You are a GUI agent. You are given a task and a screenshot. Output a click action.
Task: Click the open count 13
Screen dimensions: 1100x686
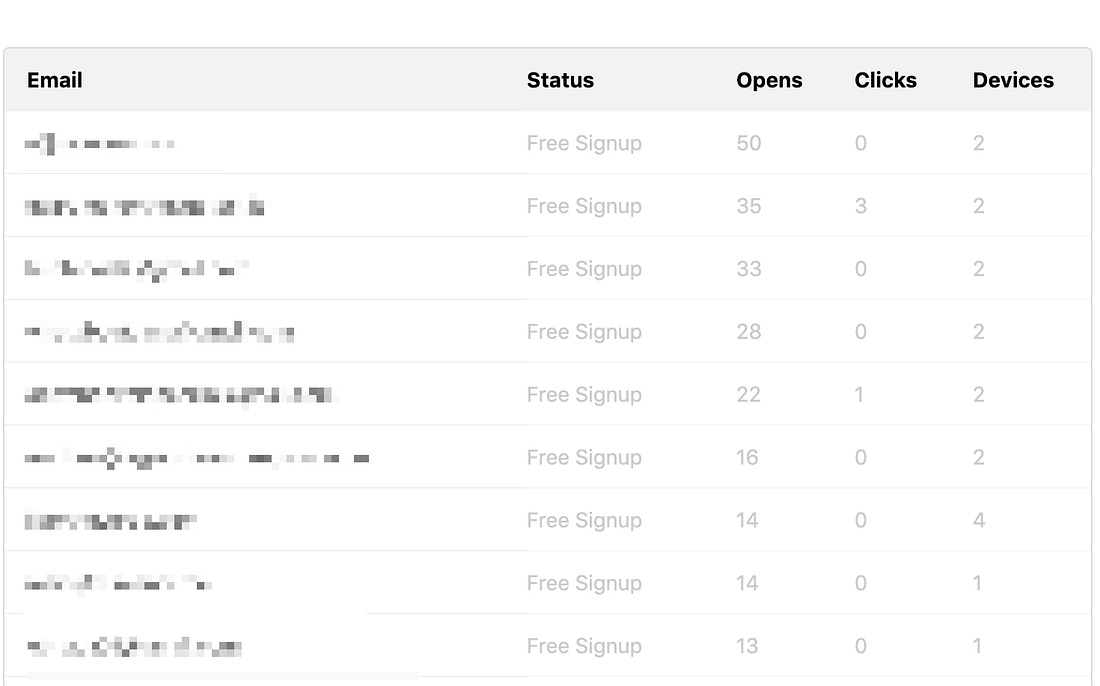click(x=747, y=646)
